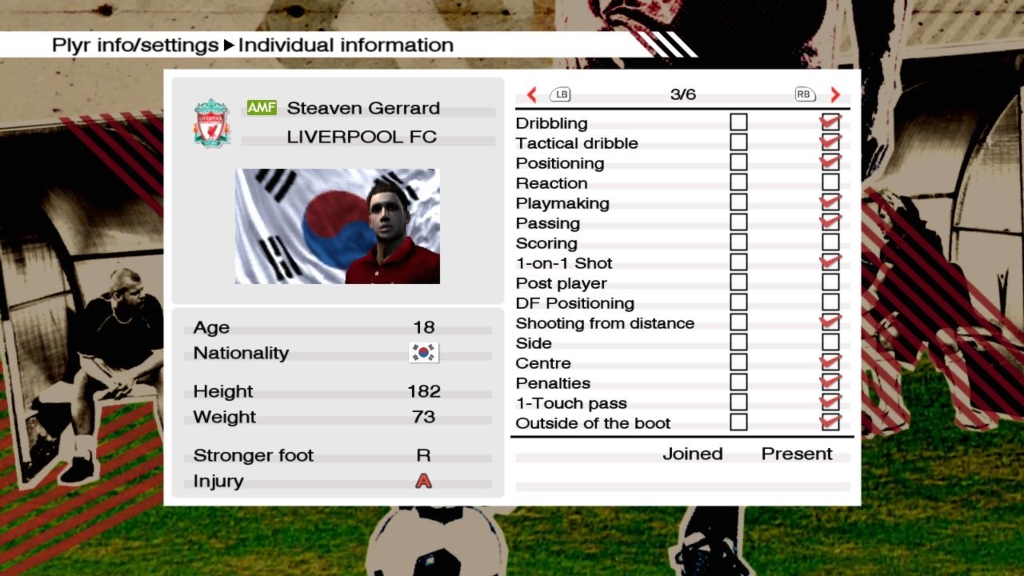Toggle DF Positioning Present checkbox
Image resolution: width=1024 pixels, height=576 pixels.
[x=831, y=302]
